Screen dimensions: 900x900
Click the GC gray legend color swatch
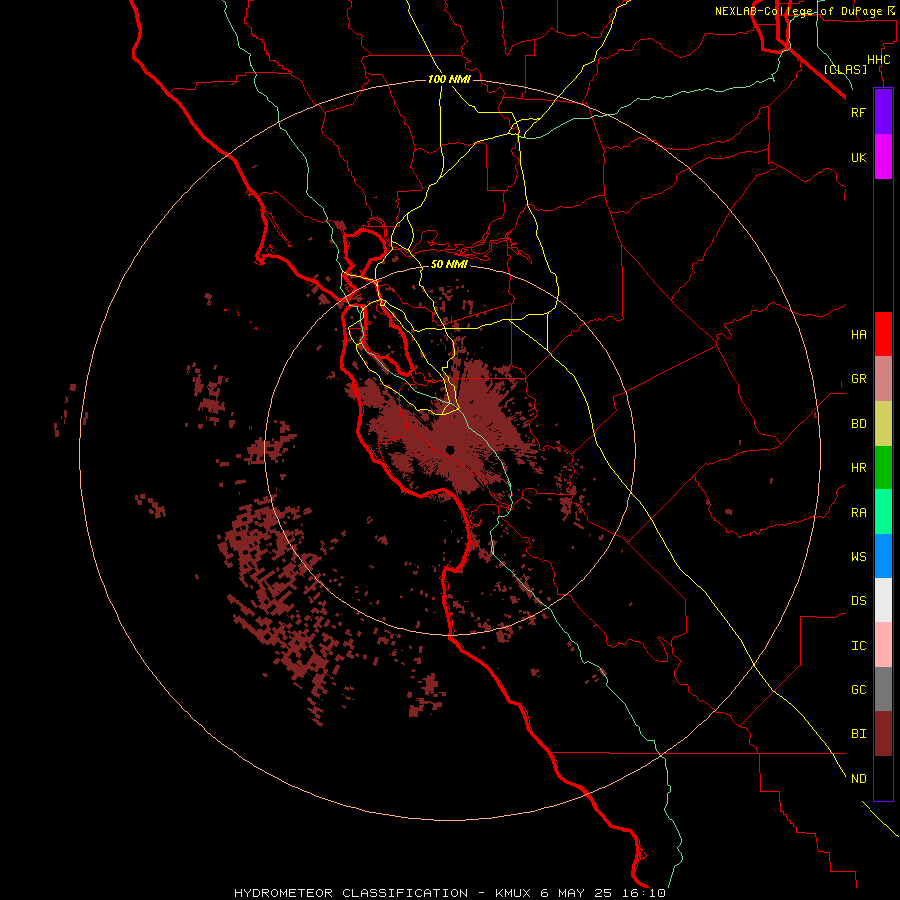pos(883,689)
